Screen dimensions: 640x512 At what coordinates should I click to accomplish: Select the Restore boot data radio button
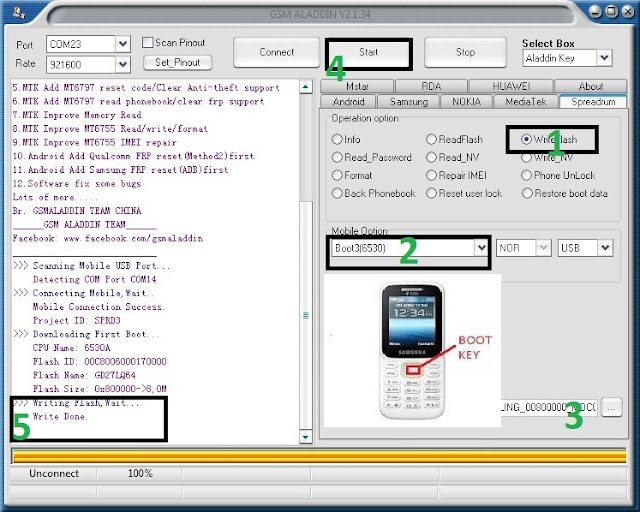click(x=527, y=193)
